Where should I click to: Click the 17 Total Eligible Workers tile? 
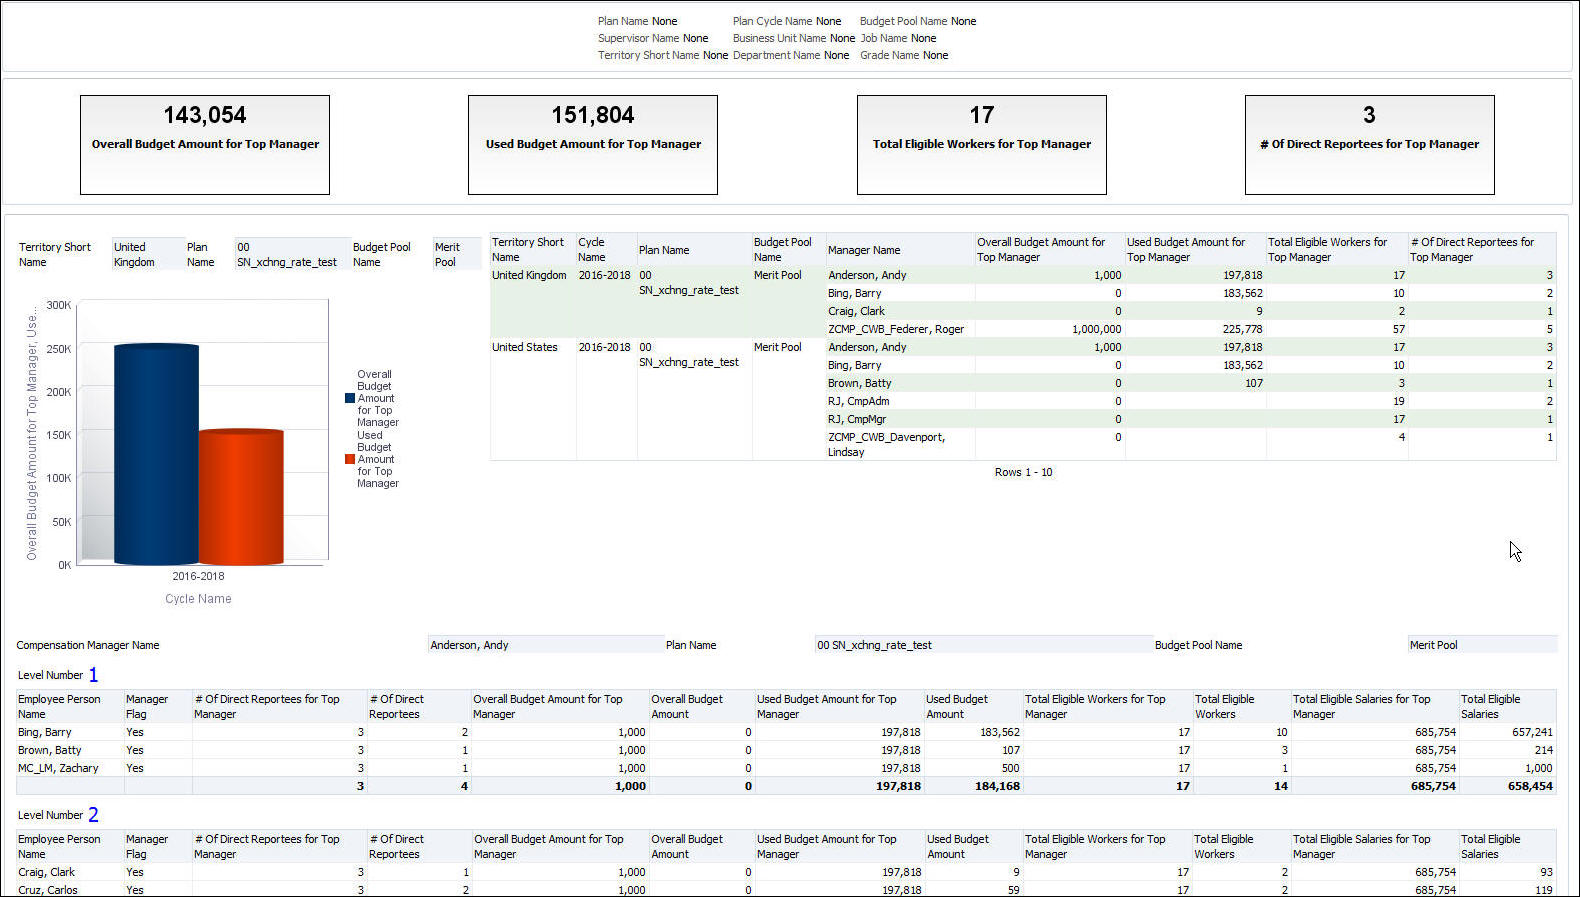point(982,145)
